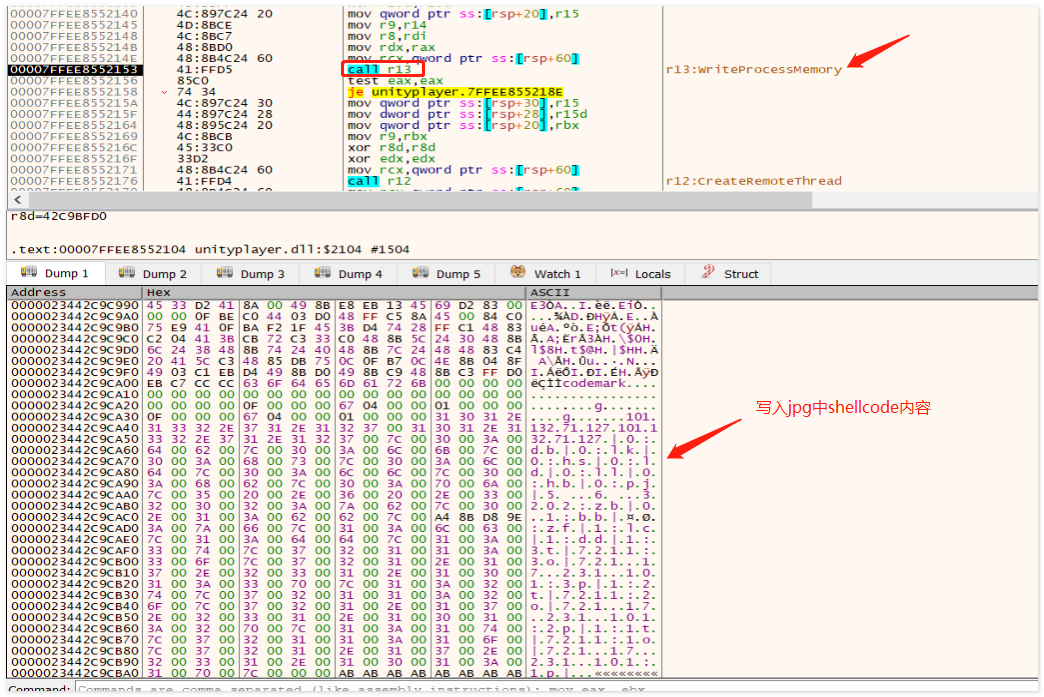
Task: Click opcode bytes "33D2"
Action: tap(192, 158)
